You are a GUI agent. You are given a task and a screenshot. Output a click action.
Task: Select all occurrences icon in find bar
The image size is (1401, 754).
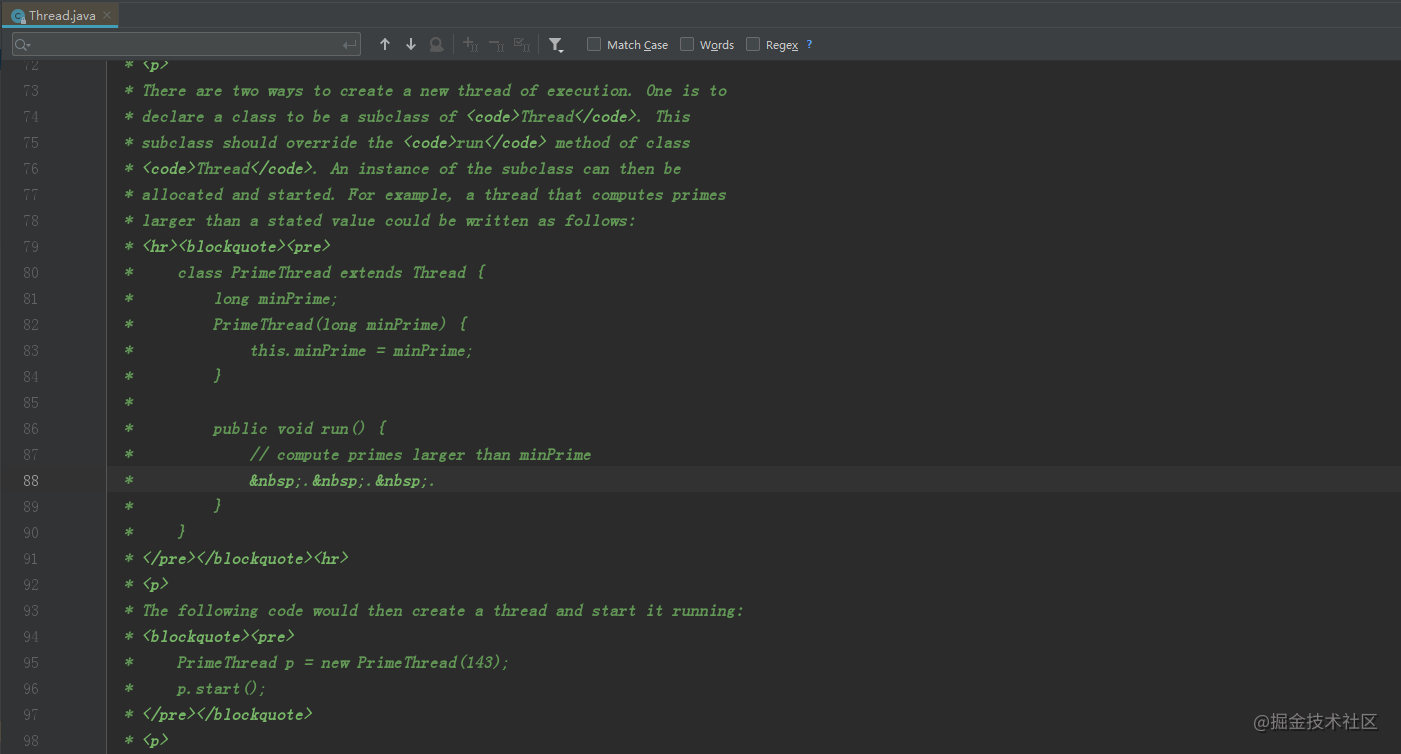(x=522, y=44)
